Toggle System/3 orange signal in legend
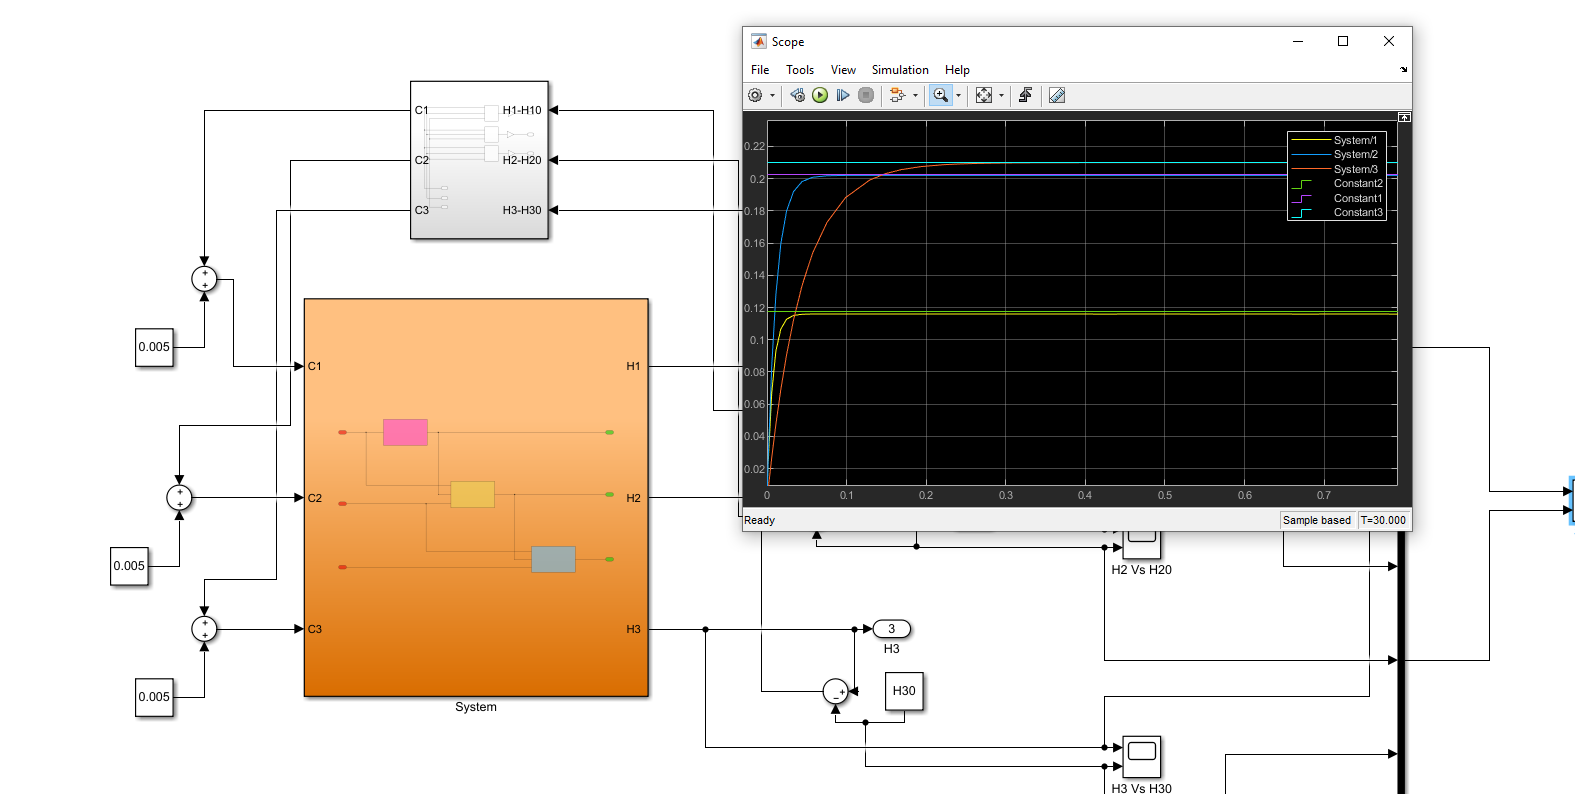The height and width of the screenshot is (794, 1575). [1355, 169]
